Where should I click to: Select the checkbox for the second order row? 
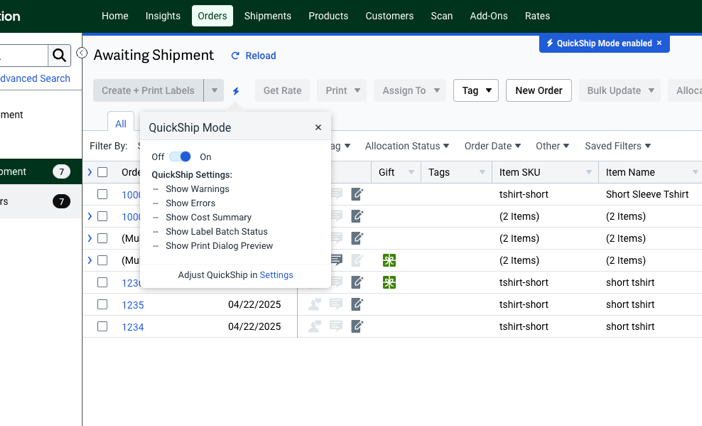pos(103,216)
